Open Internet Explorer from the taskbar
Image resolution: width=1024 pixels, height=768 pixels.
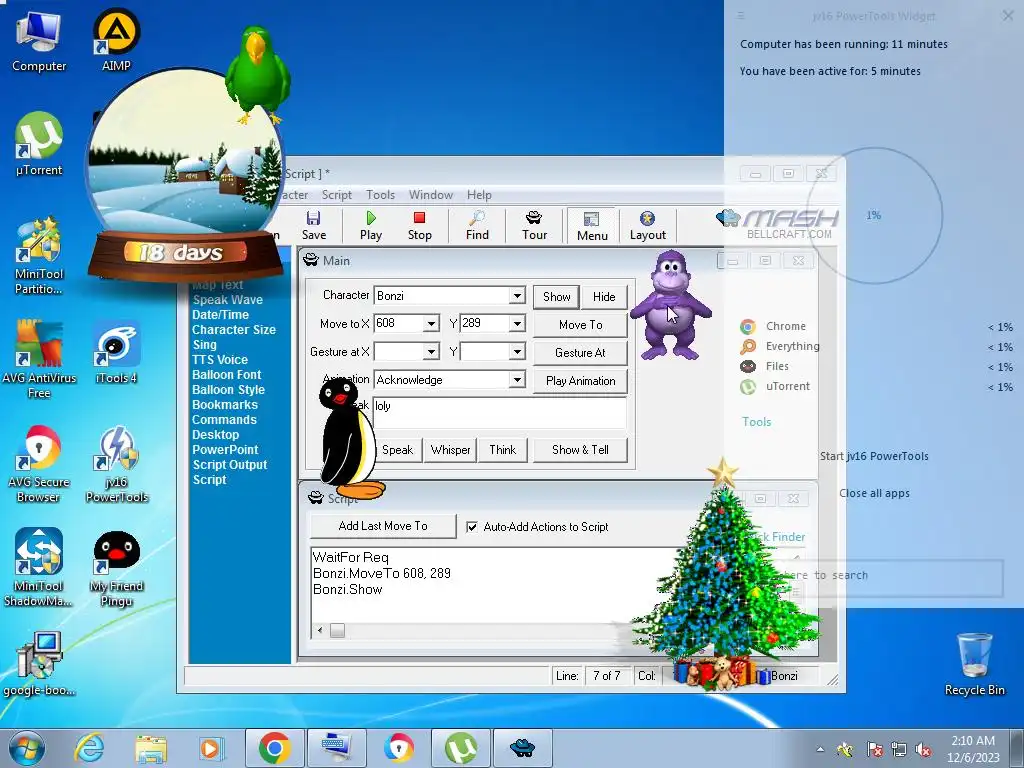[89, 748]
